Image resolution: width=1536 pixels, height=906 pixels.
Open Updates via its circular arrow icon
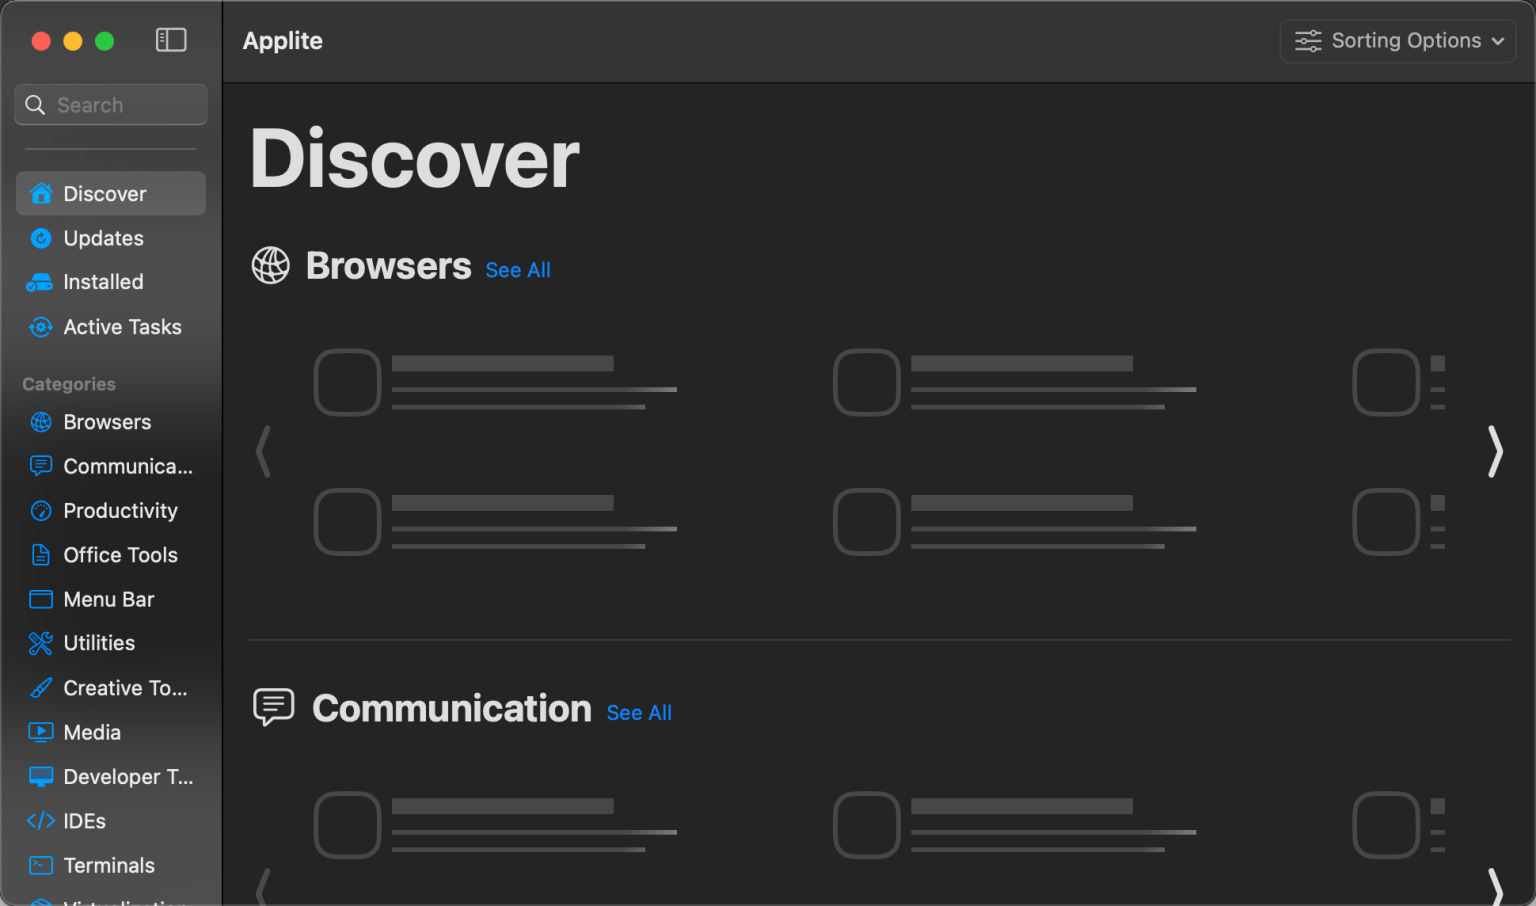[40, 238]
